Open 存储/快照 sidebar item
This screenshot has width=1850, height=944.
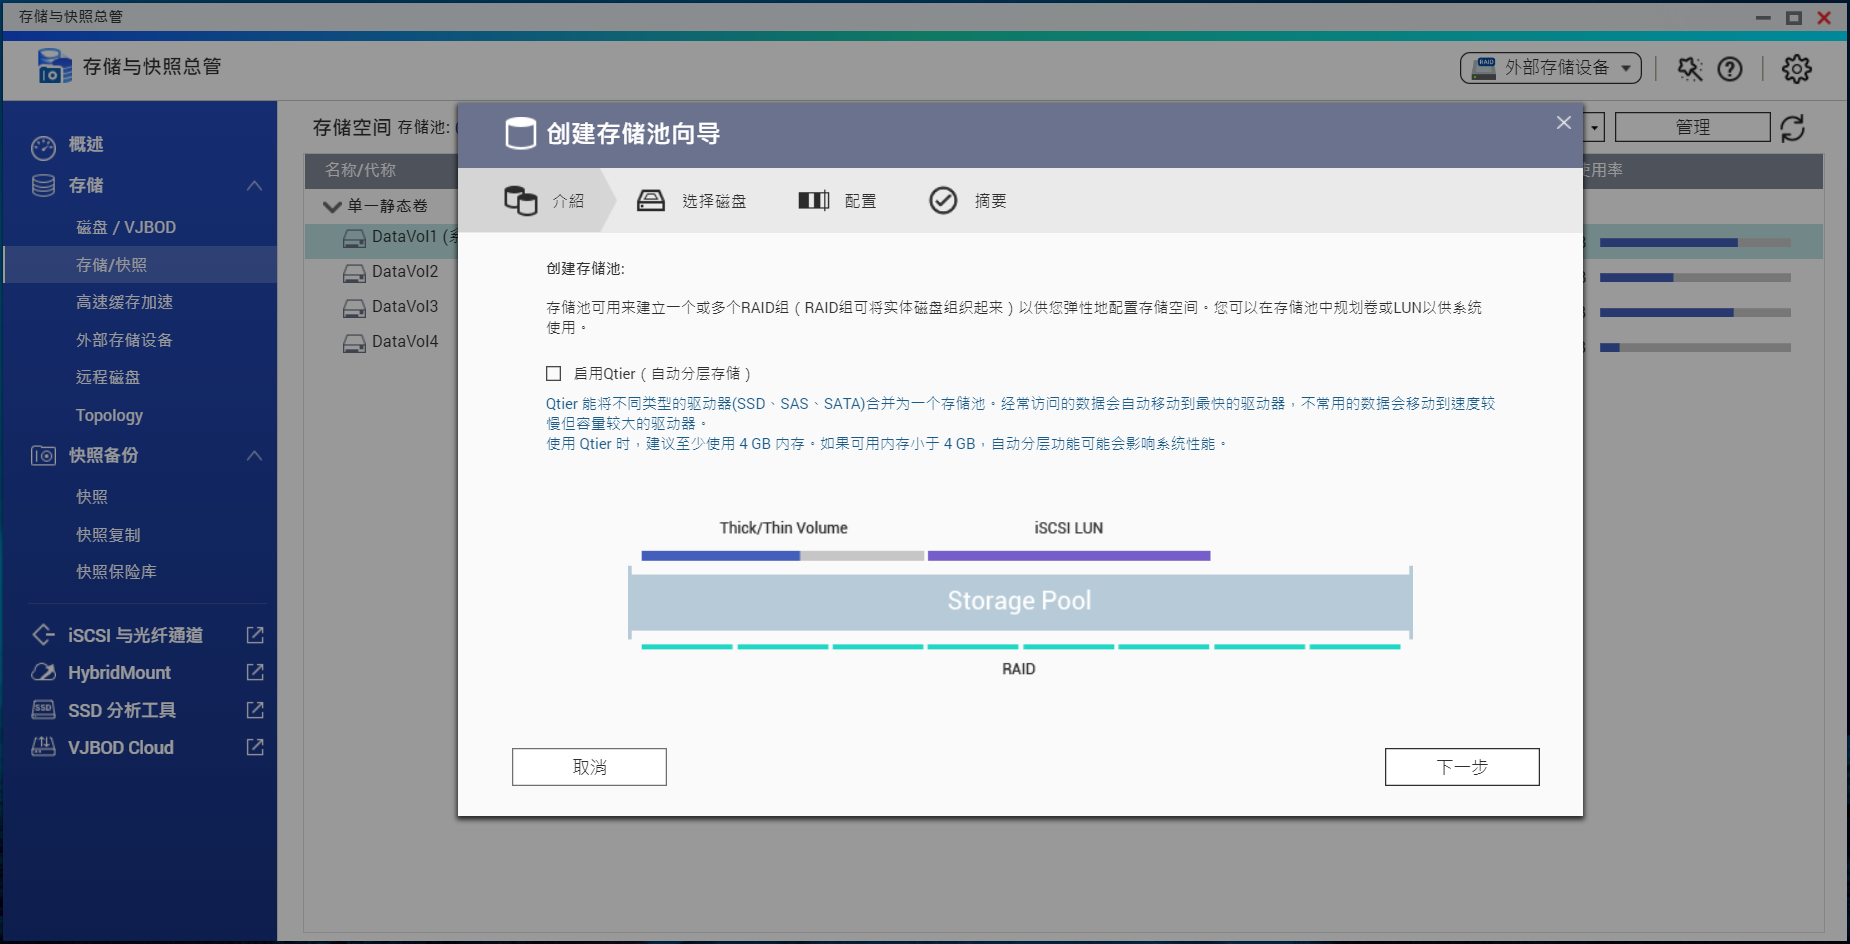coord(140,265)
